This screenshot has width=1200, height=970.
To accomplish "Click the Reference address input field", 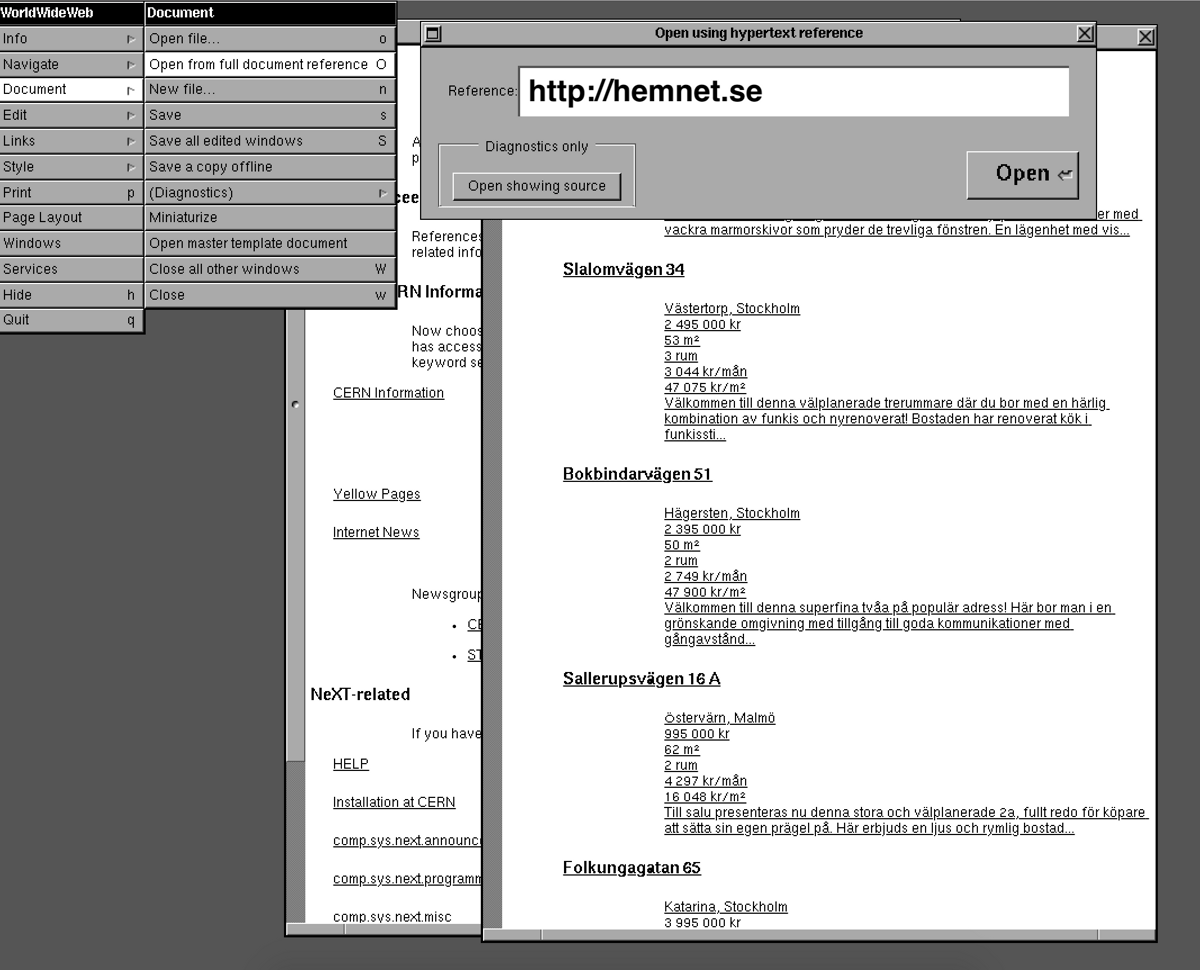I will click(x=794, y=92).
